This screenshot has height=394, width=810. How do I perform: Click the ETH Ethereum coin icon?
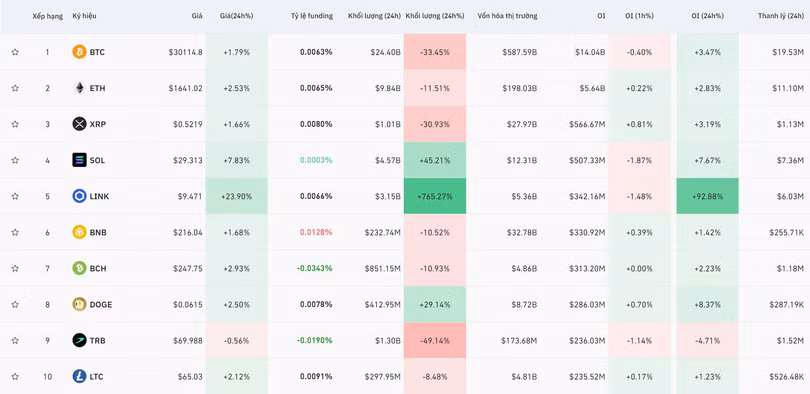(x=79, y=88)
